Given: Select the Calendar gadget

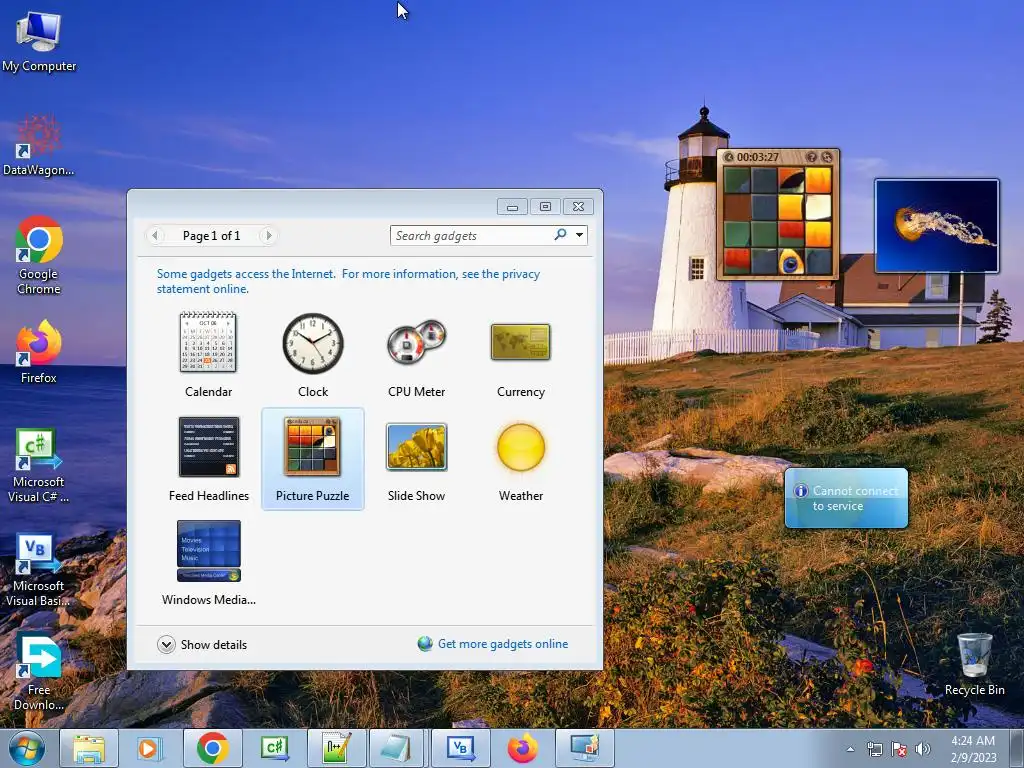Looking at the screenshot, I should pyautogui.click(x=208, y=355).
